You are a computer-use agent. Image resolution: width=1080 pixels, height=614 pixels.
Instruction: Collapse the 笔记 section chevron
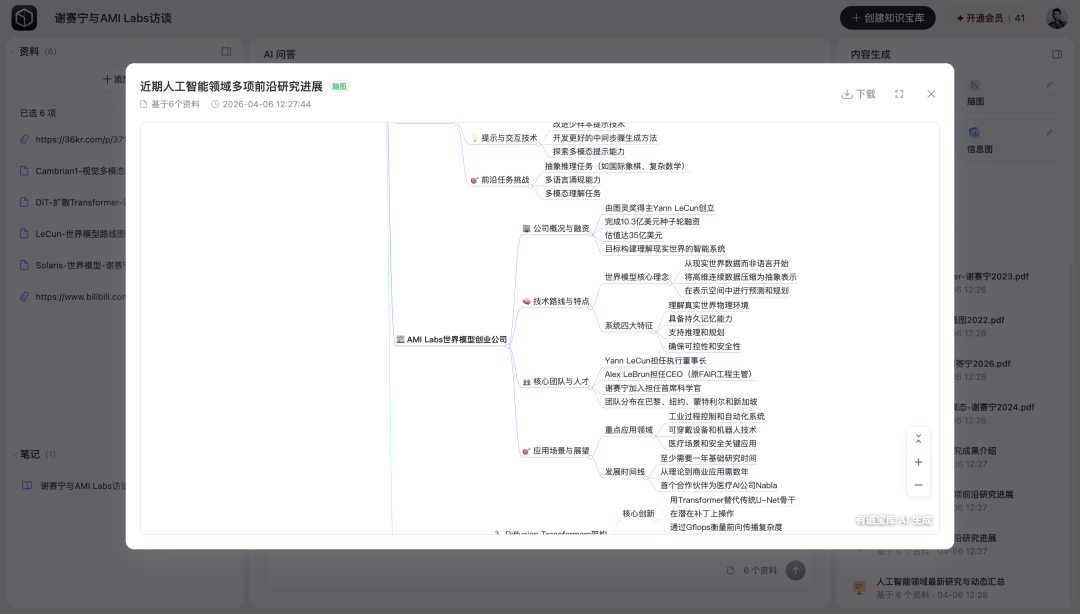click(x=14, y=455)
